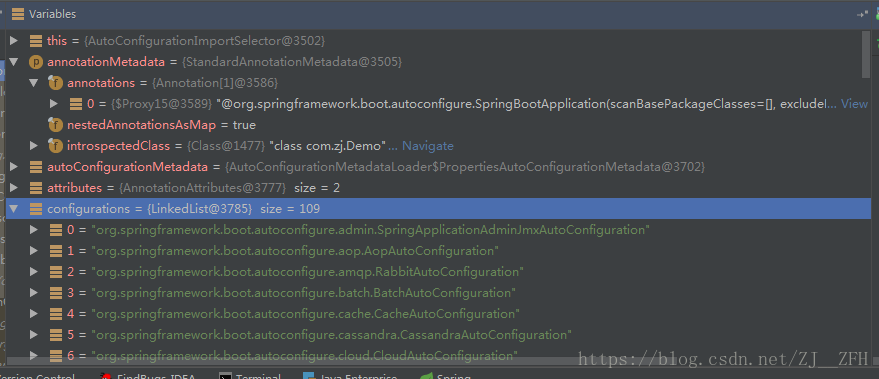Select the RabbitAutoConfiguration string value
879x379 pixels.
[307, 272]
